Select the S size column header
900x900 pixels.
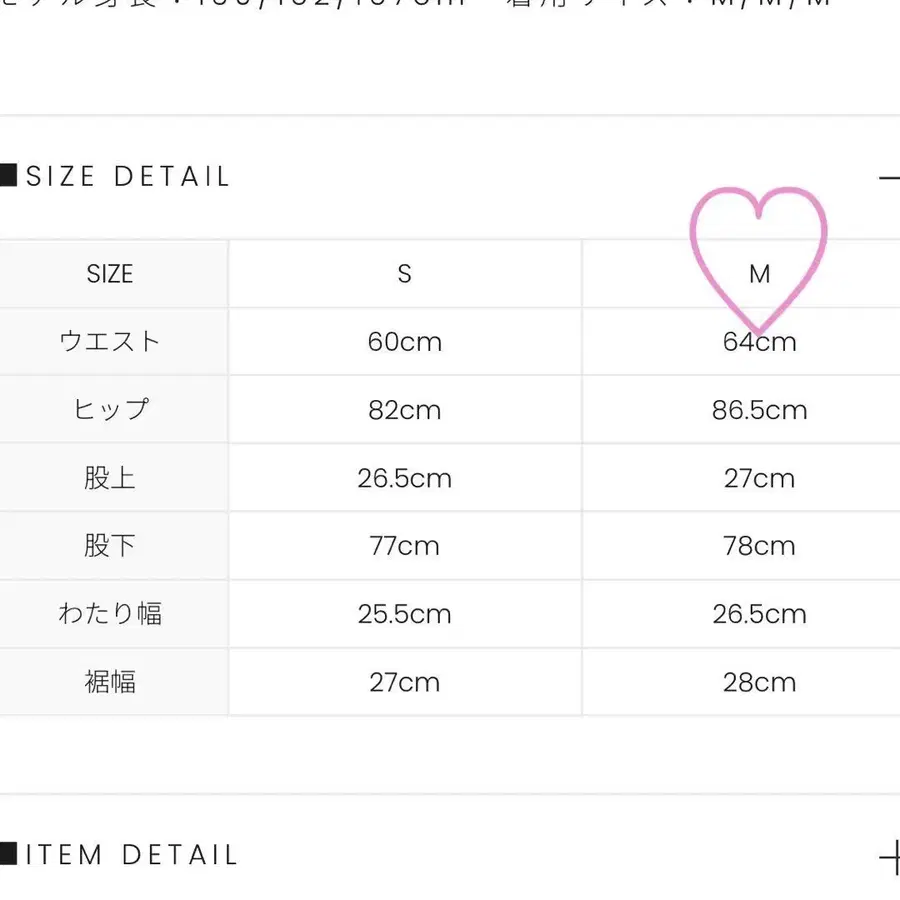404,274
